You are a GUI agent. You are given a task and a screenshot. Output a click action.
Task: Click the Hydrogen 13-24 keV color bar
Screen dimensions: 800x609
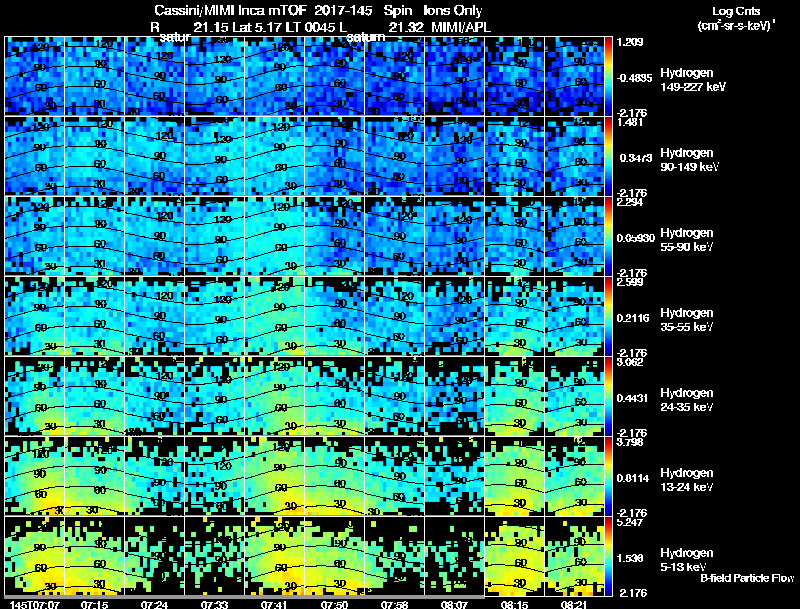click(x=609, y=476)
